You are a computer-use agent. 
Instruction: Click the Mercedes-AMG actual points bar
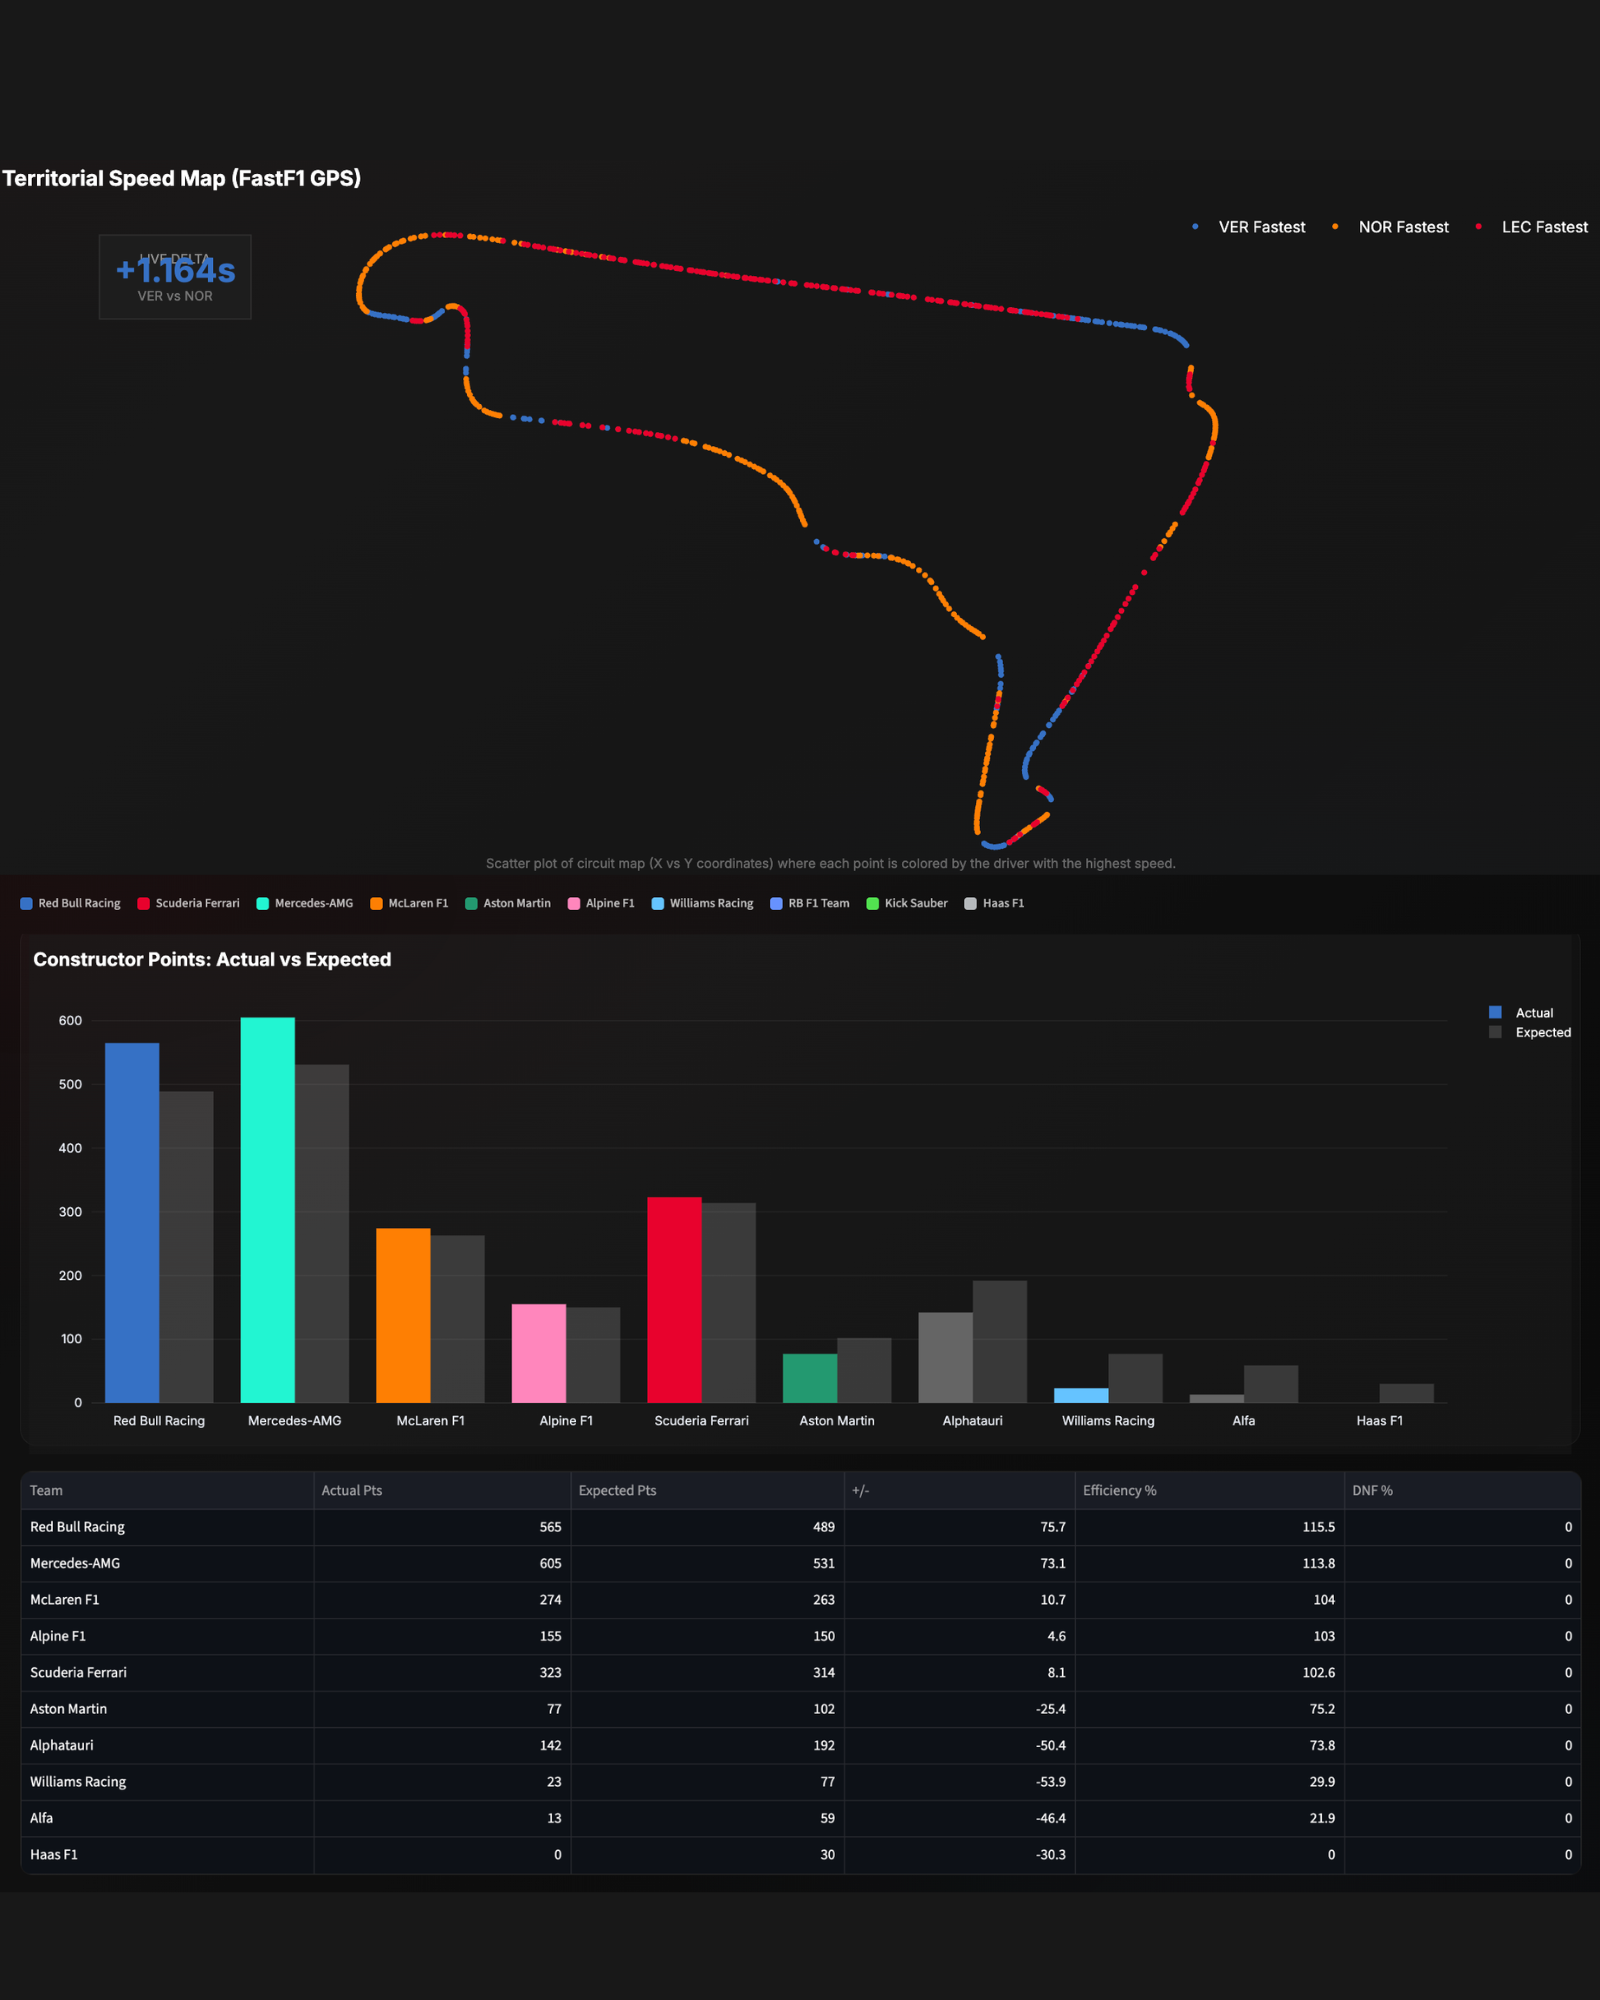pos(268,1210)
